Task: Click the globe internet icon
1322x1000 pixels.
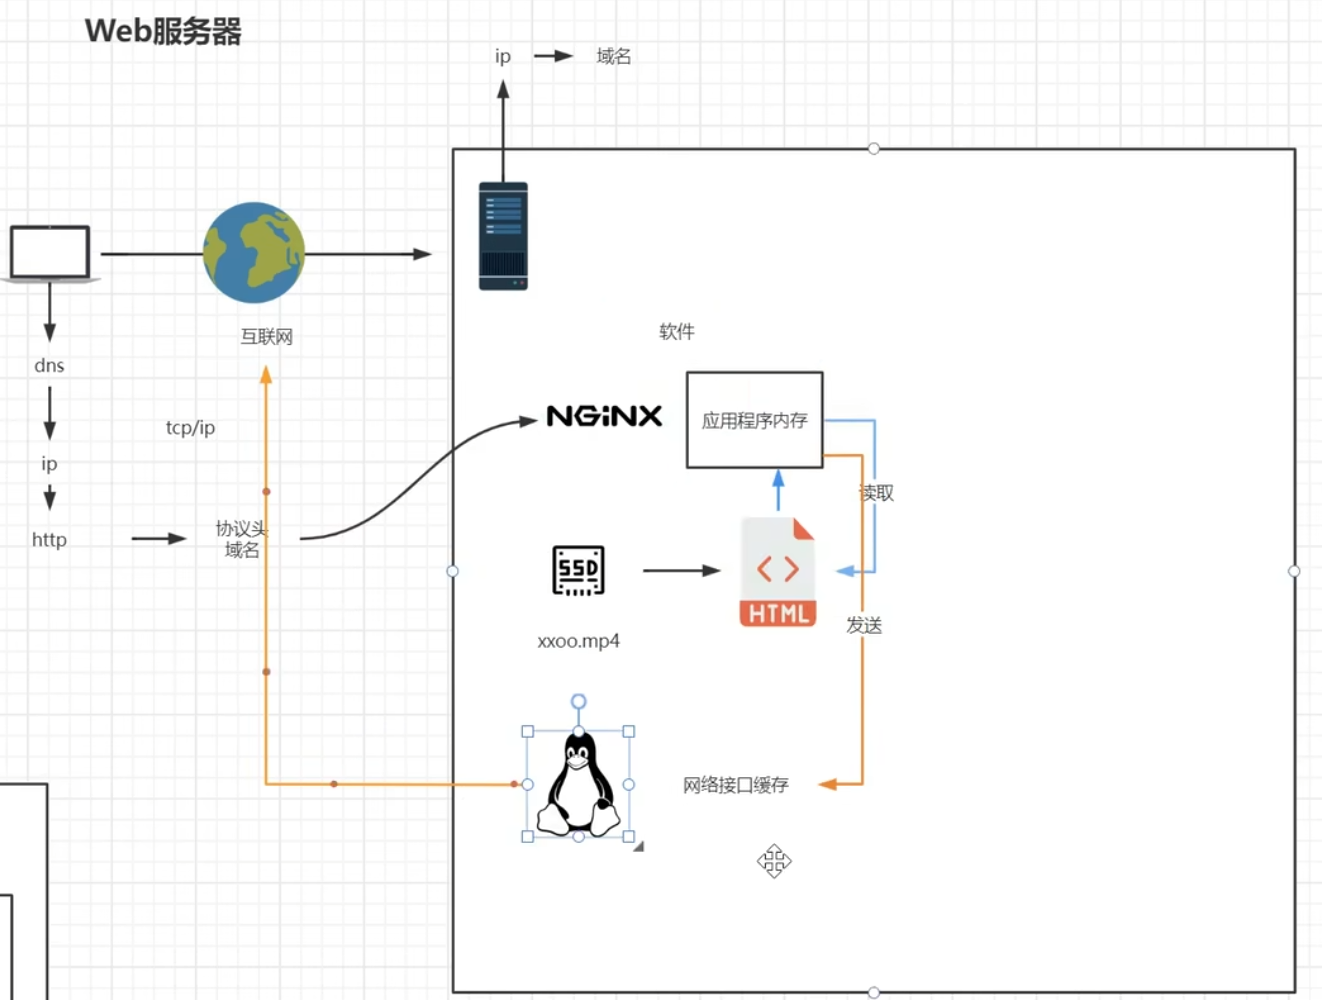Action: tap(254, 253)
